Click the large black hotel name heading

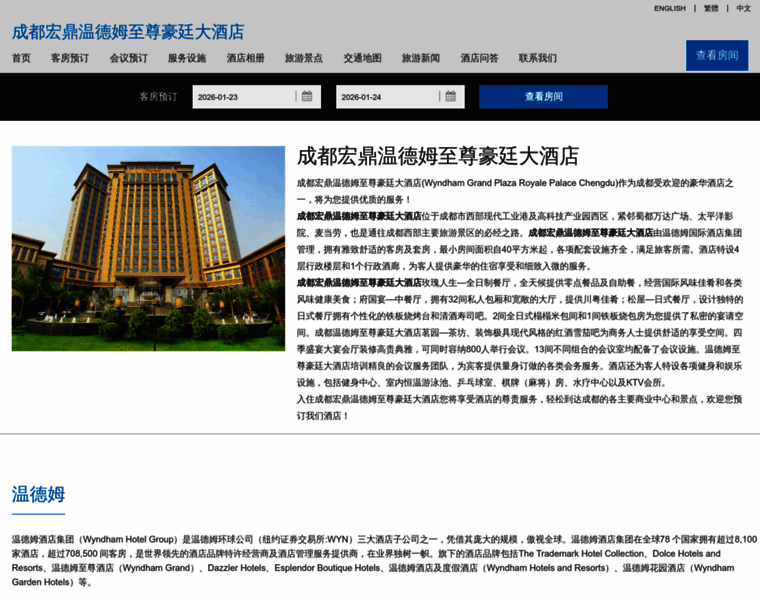(438, 156)
